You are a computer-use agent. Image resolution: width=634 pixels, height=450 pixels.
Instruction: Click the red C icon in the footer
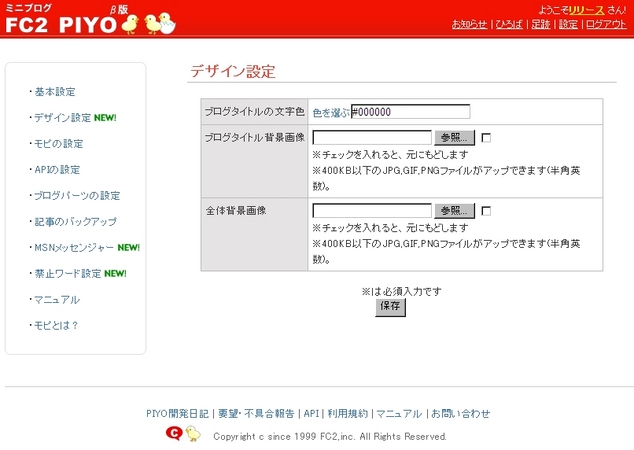174,433
